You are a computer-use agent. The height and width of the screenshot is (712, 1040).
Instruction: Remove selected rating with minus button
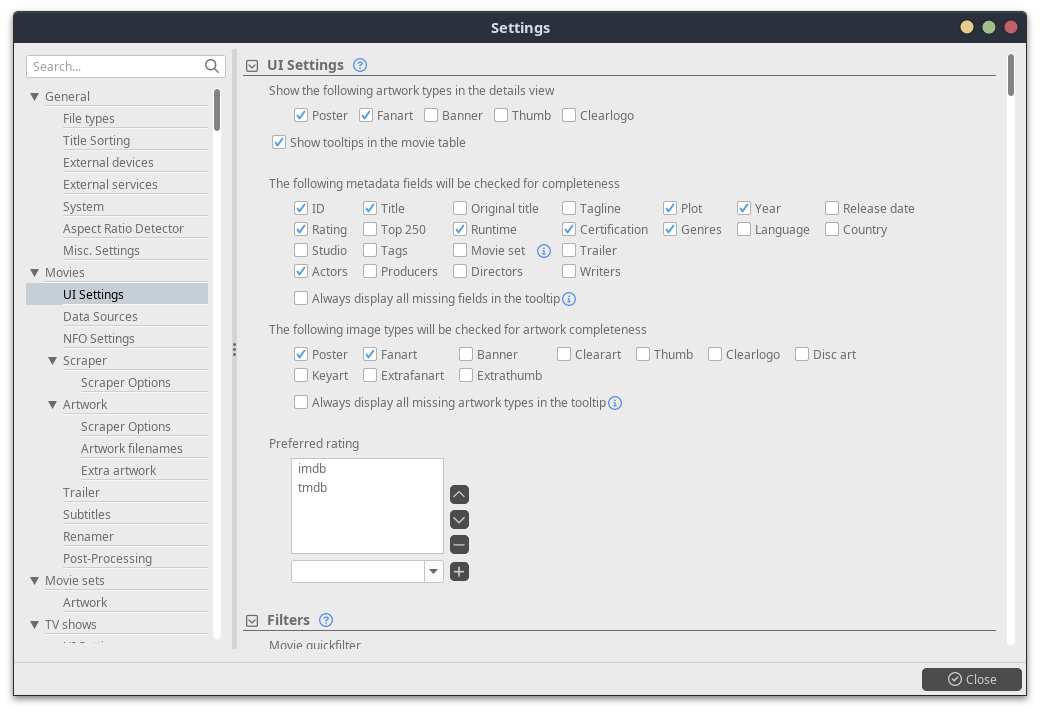tap(459, 545)
